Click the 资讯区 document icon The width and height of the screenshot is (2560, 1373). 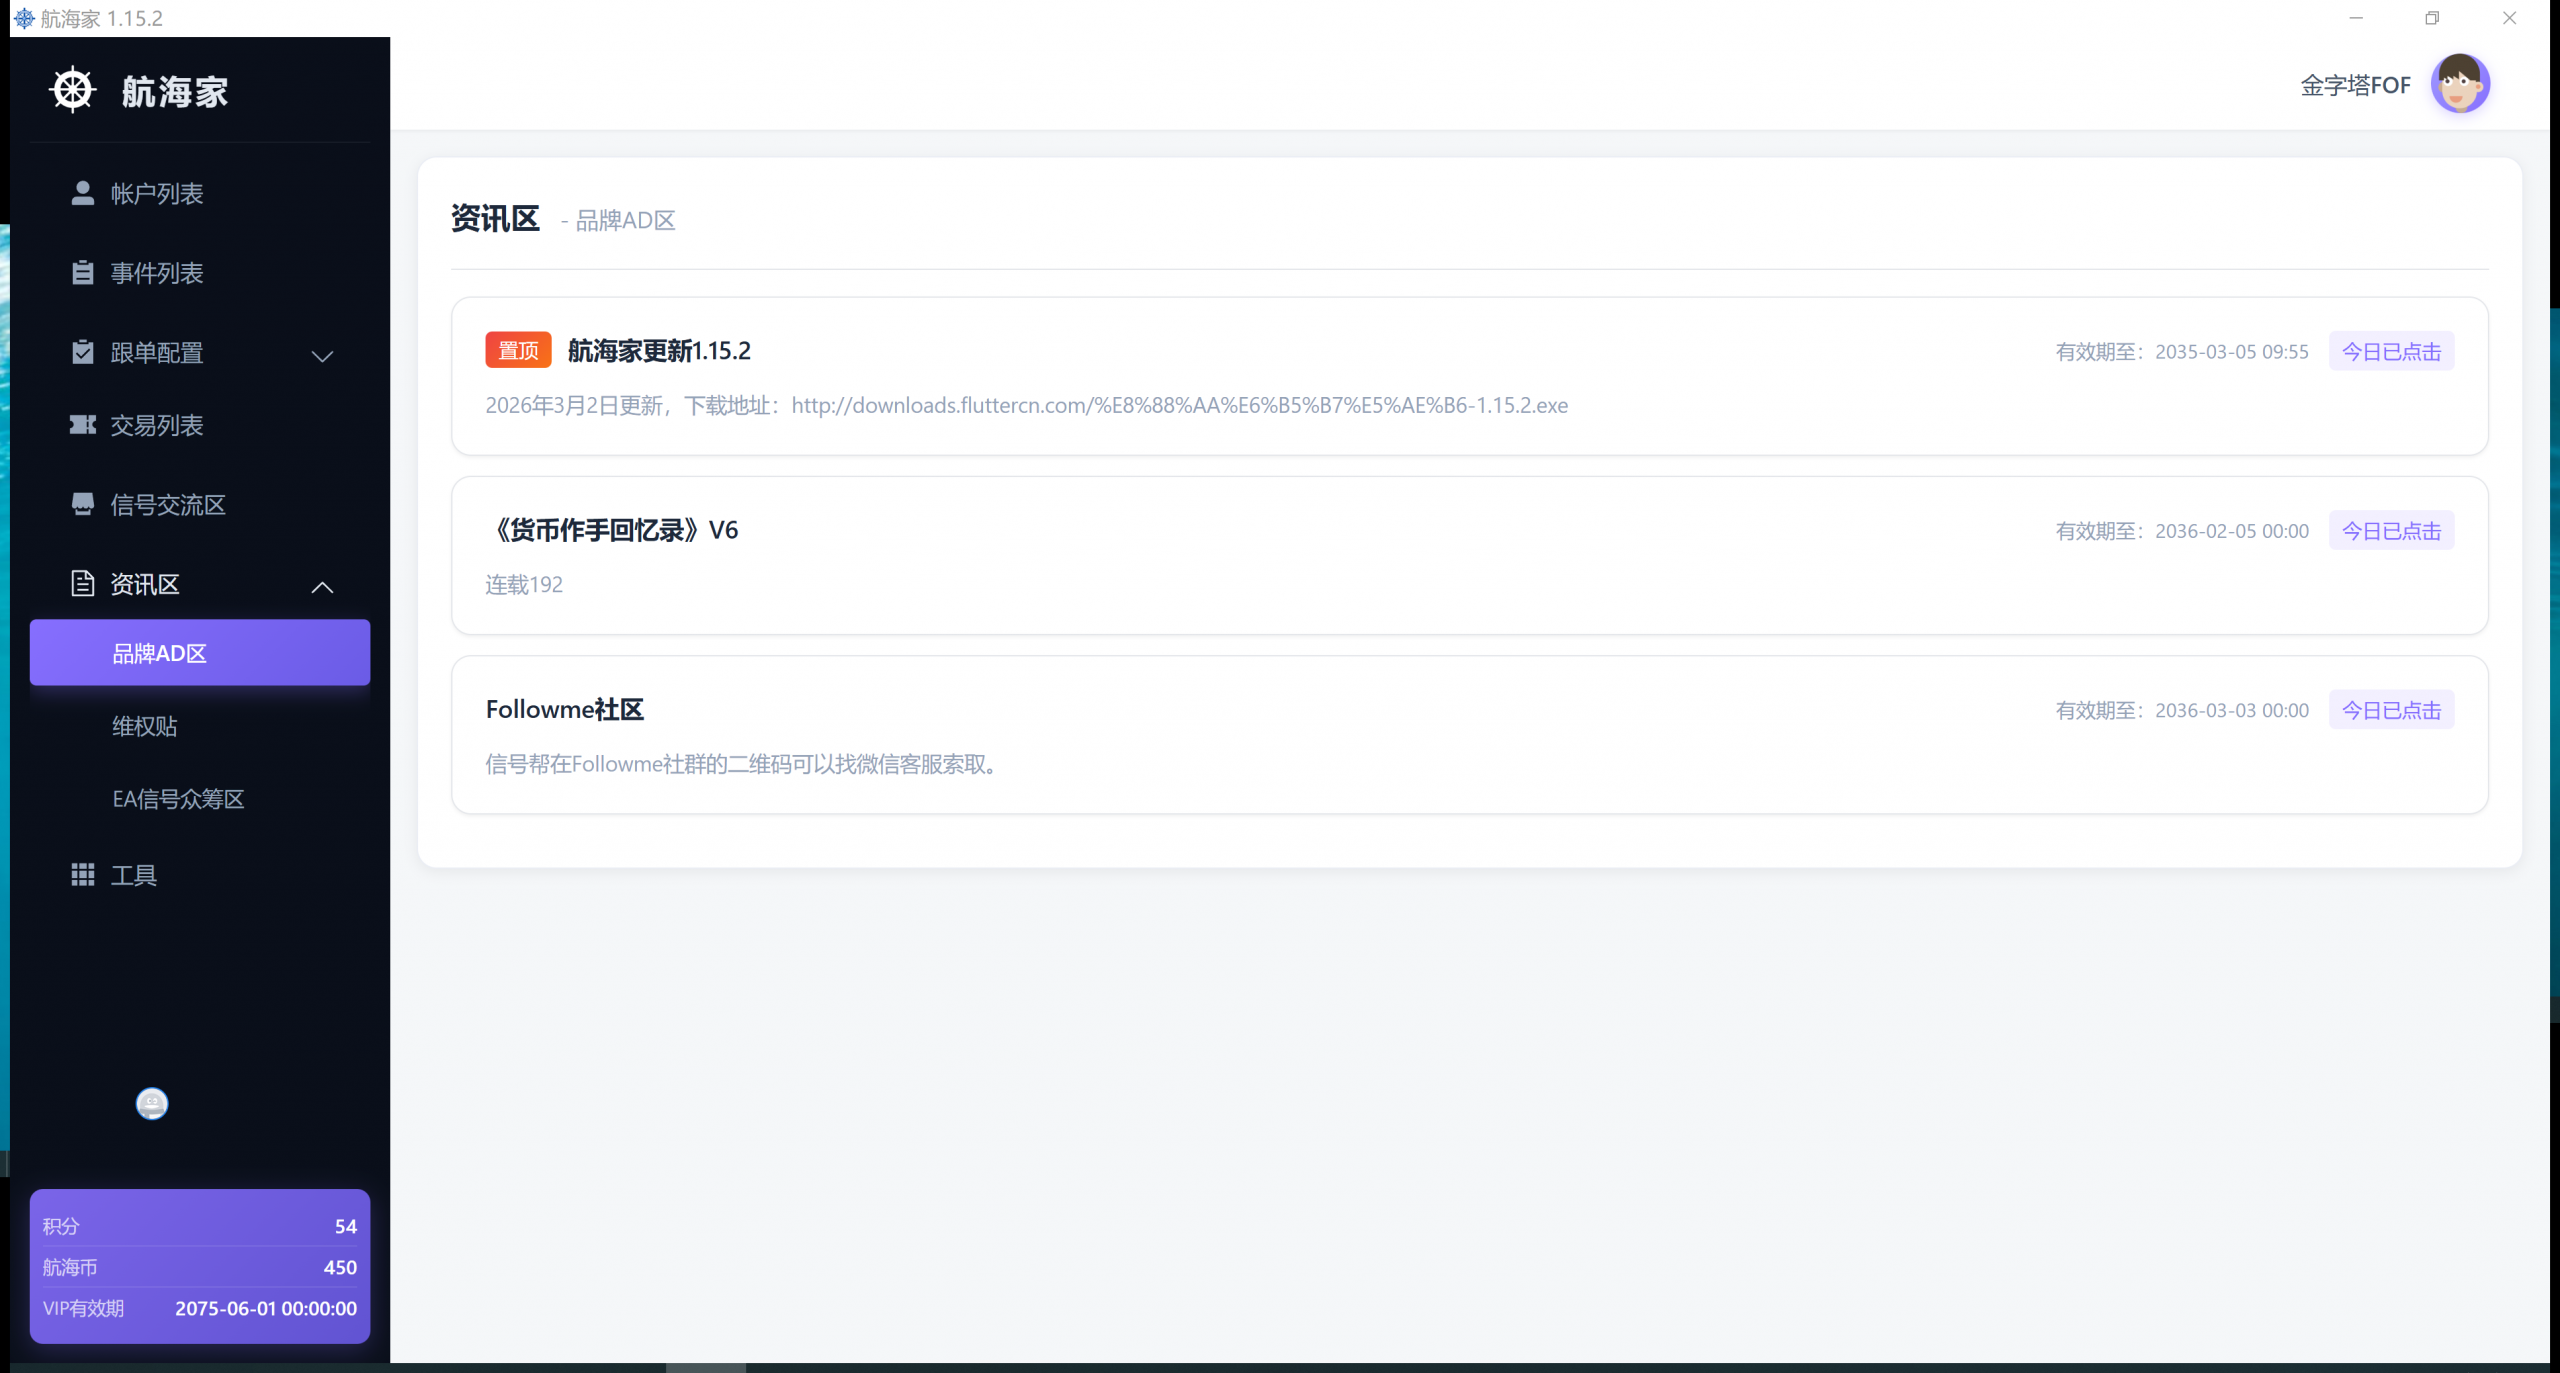[83, 584]
